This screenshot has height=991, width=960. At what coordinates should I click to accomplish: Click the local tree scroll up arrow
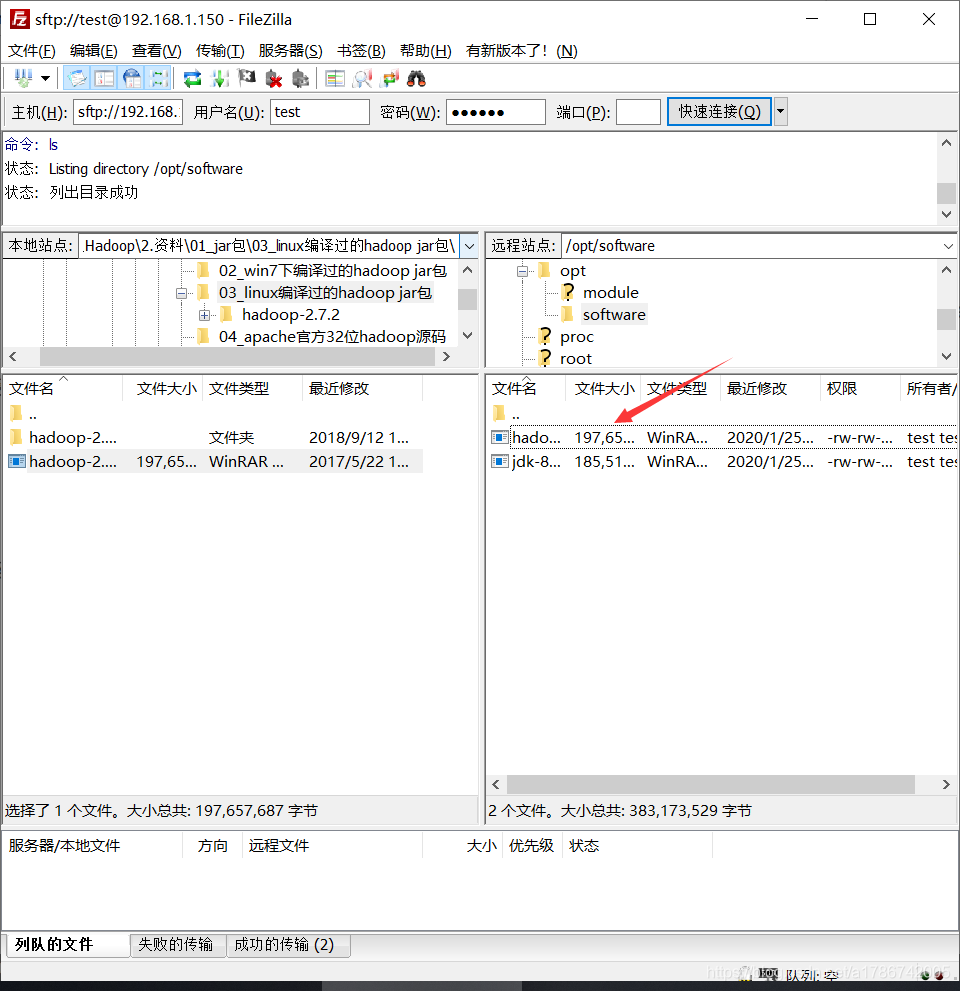[x=468, y=270]
